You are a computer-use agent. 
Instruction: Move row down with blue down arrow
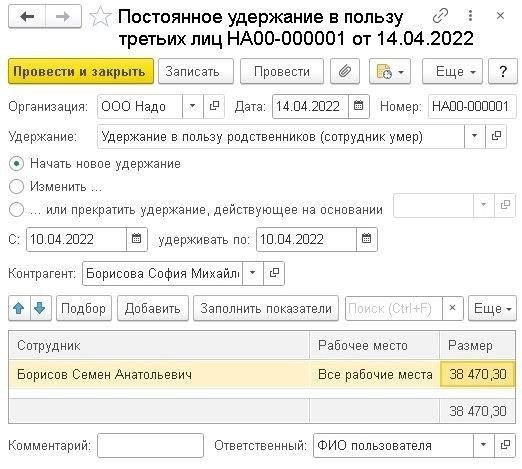40,308
